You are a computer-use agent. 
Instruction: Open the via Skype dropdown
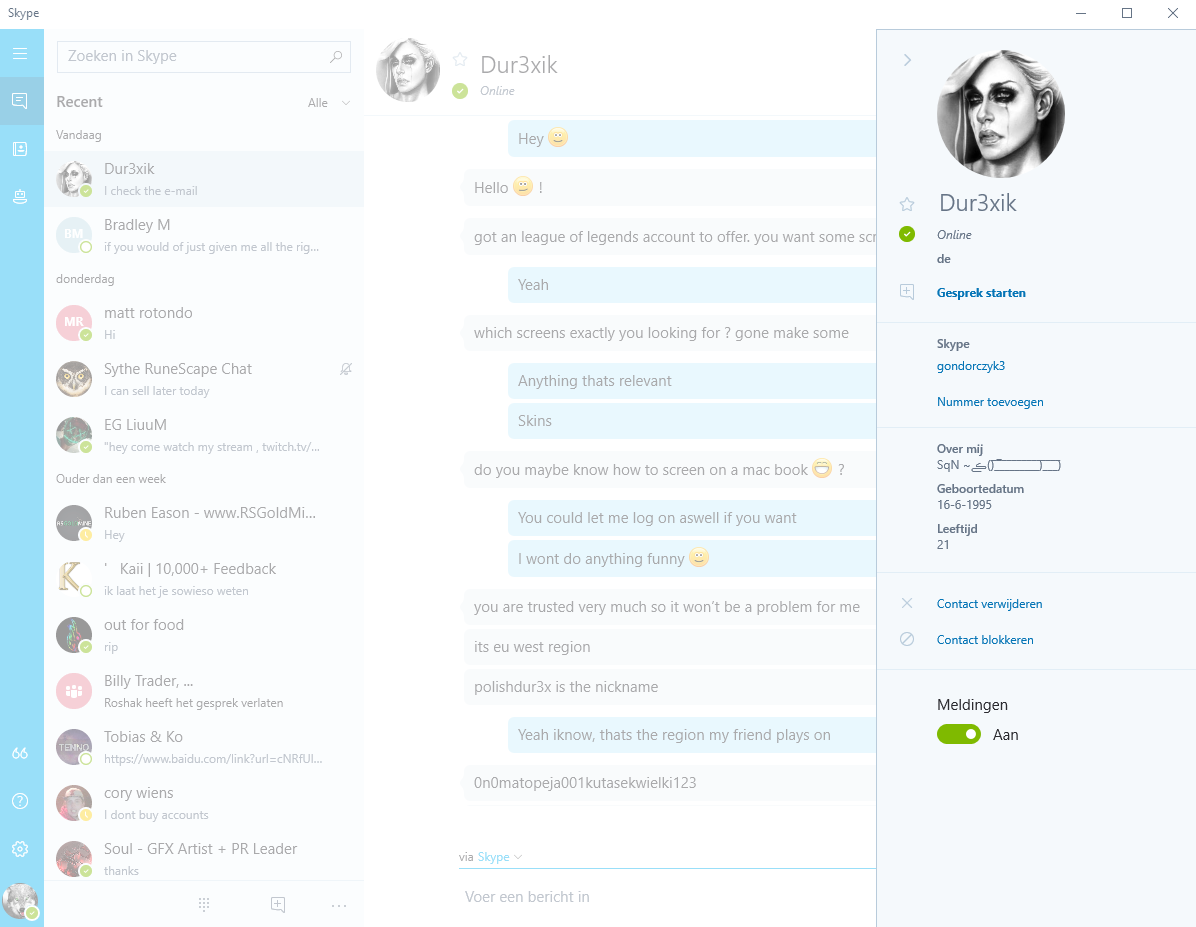tap(500, 857)
